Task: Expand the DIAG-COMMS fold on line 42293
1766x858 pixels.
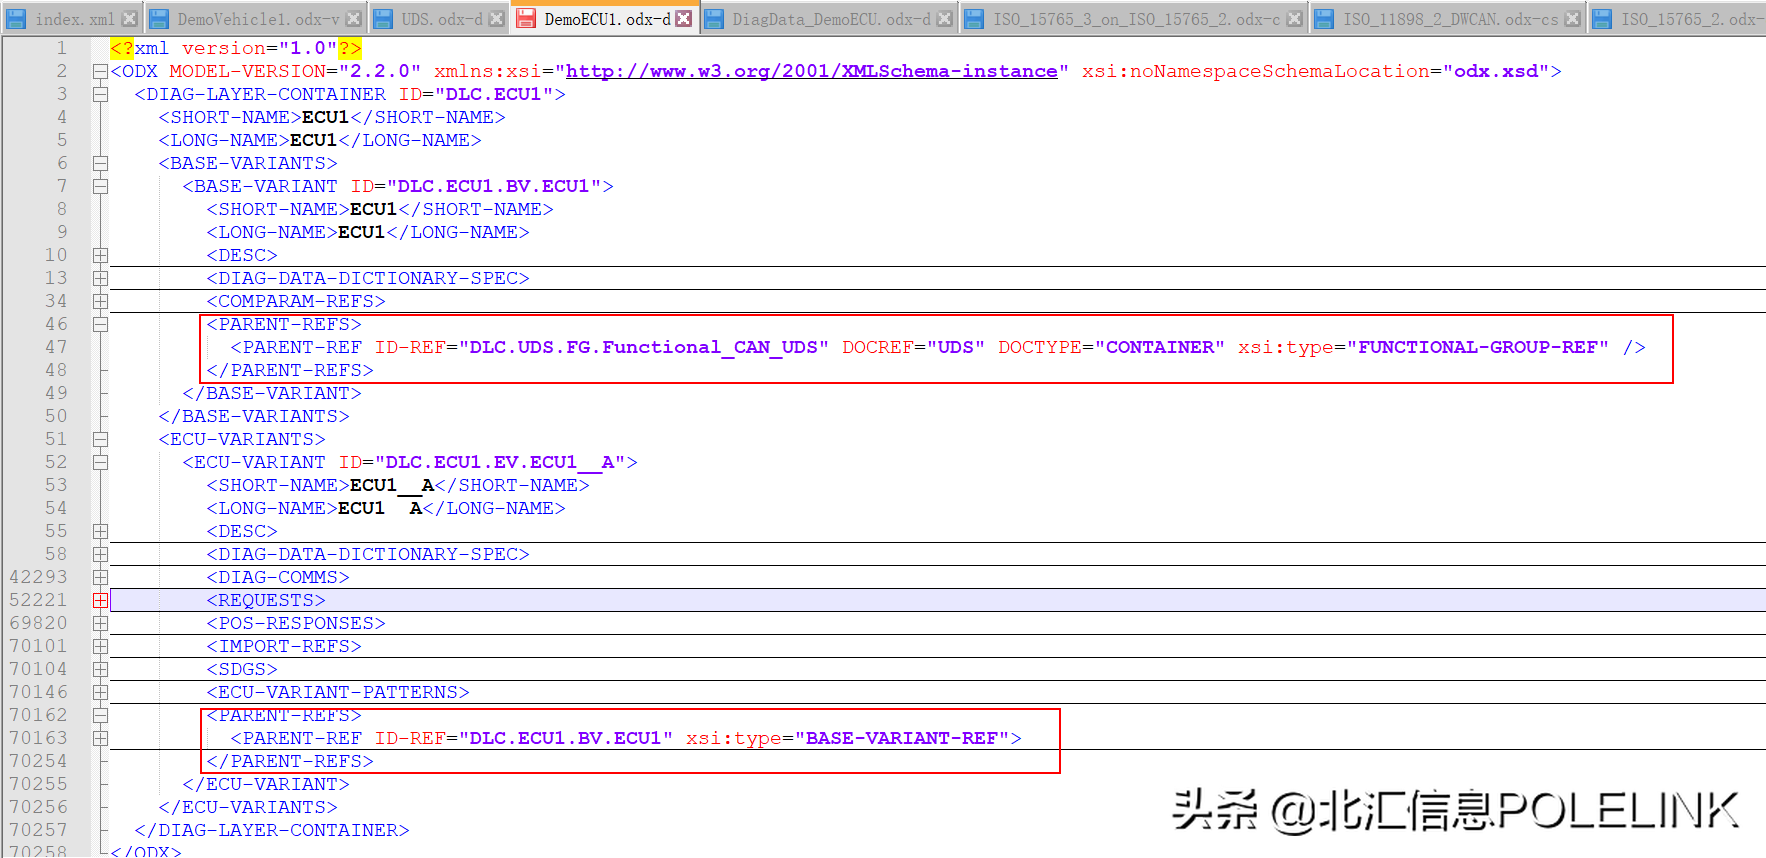Action: (100, 577)
